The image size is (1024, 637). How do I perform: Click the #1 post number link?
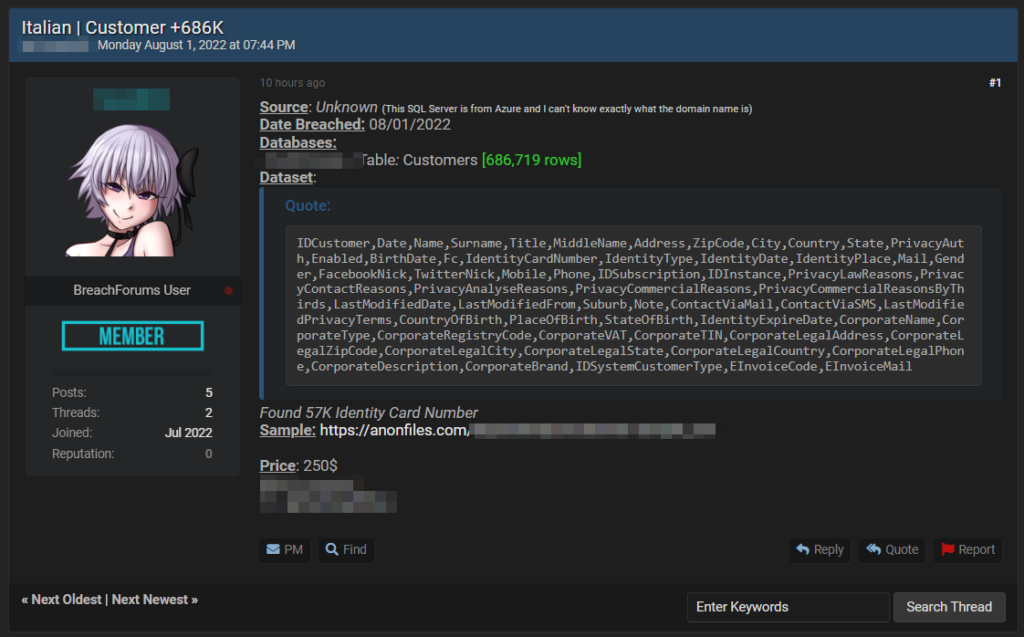pos(994,83)
